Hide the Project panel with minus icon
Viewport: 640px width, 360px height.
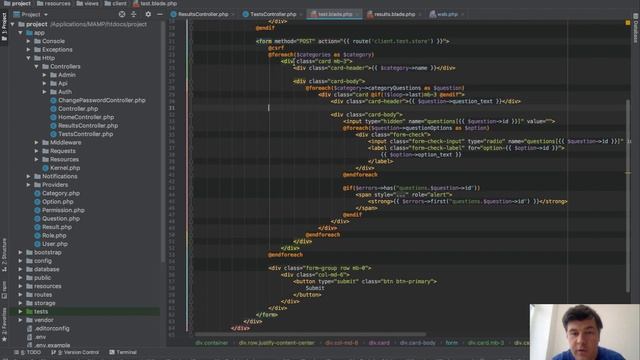[160, 14]
